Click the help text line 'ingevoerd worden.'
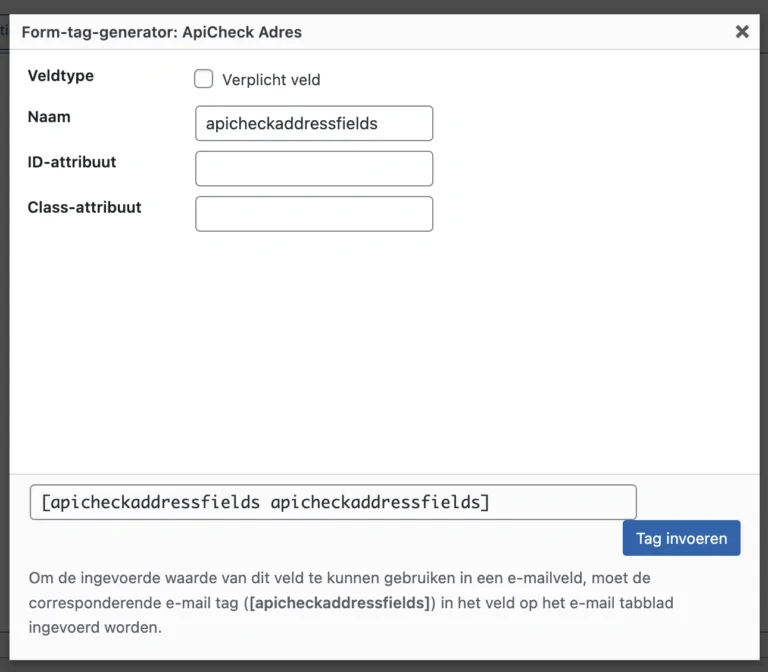Image resolution: width=768 pixels, height=672 pixels. pos(95,627)
